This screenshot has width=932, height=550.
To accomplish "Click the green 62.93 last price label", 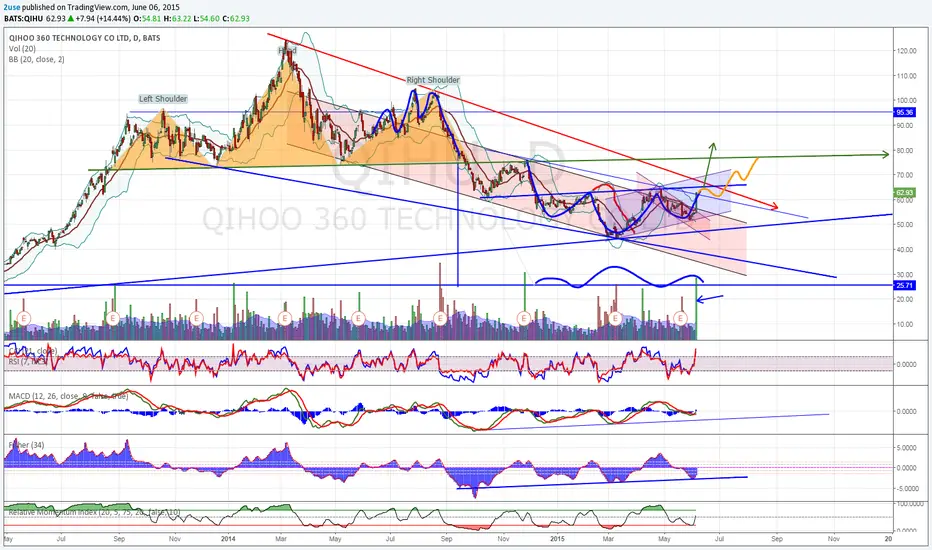I will [904, 193].
